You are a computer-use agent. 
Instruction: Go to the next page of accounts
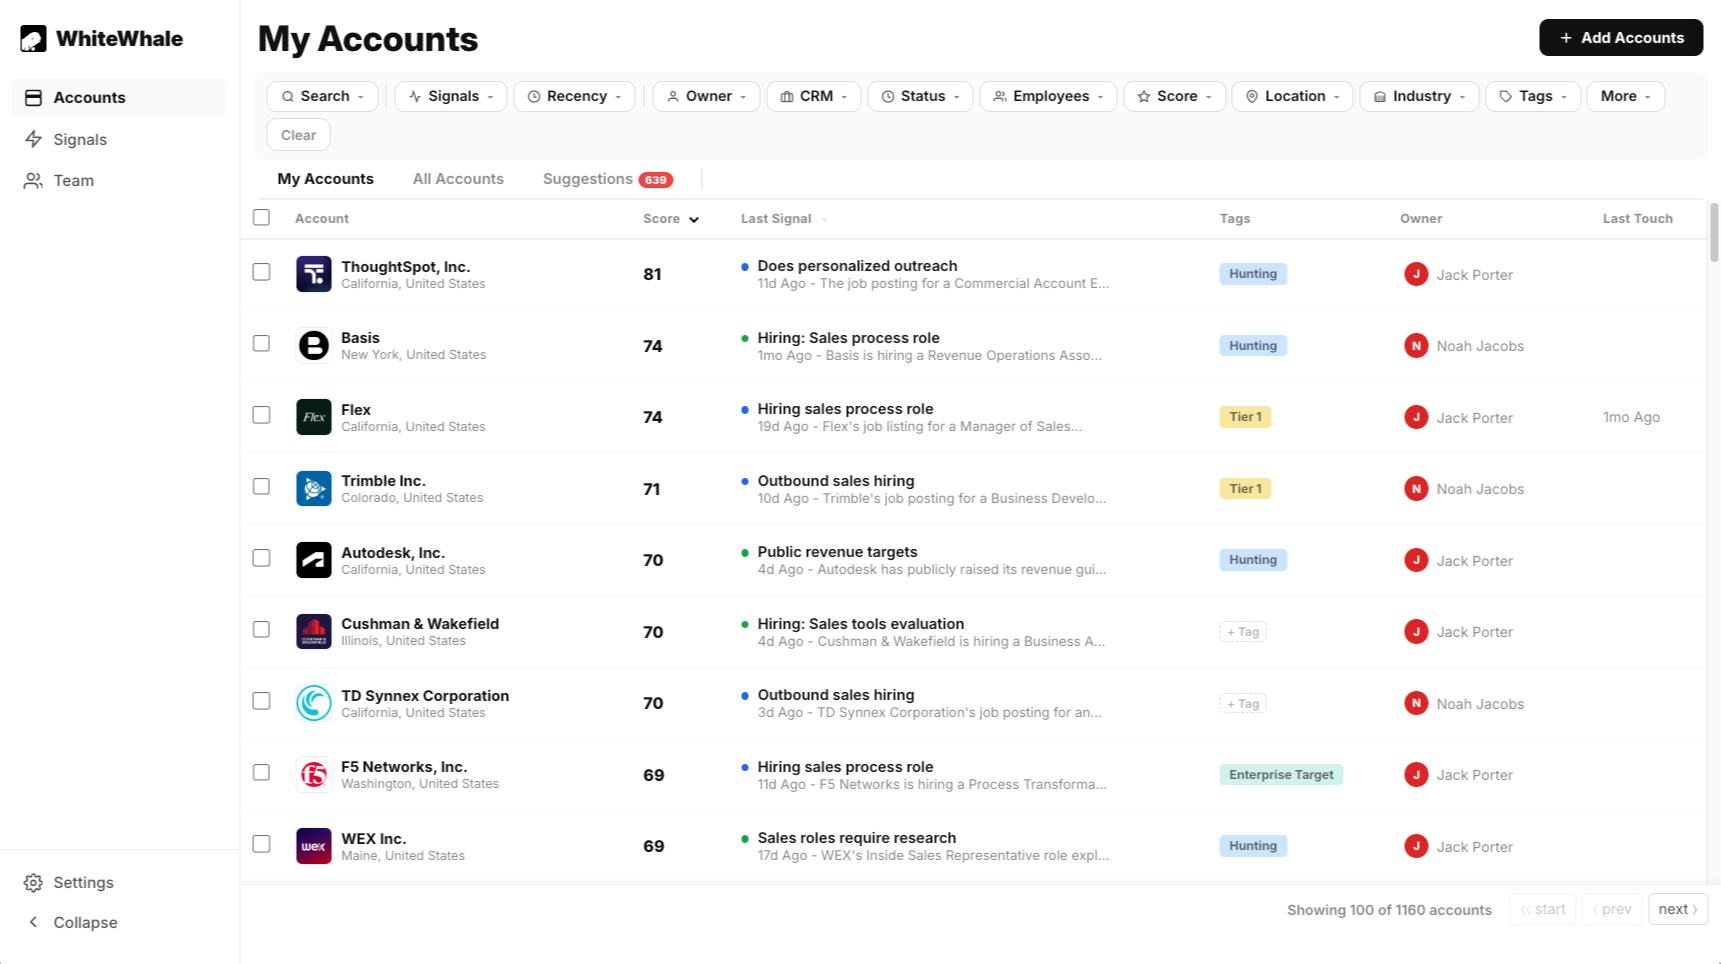coord(1678,909)
